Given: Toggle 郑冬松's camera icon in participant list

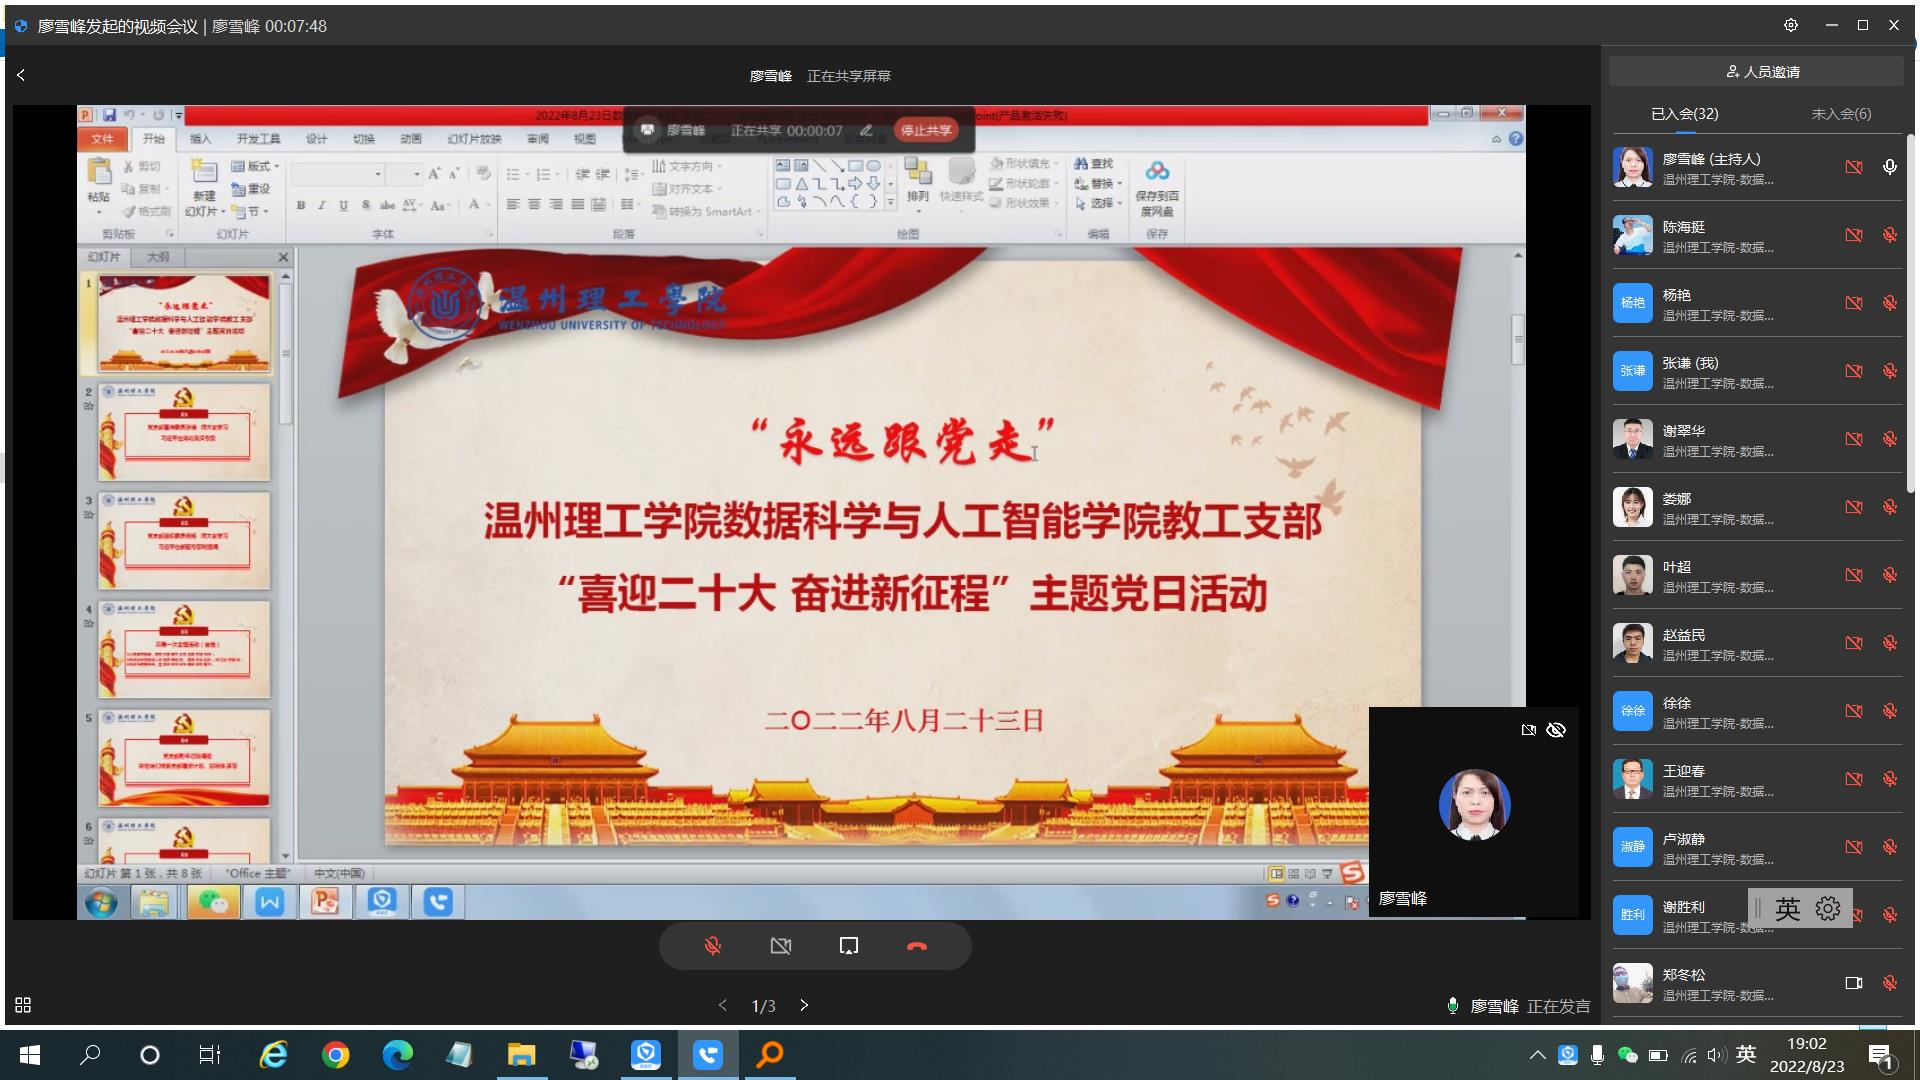Looking at the screenshot, I should (x=1853, y=983).
